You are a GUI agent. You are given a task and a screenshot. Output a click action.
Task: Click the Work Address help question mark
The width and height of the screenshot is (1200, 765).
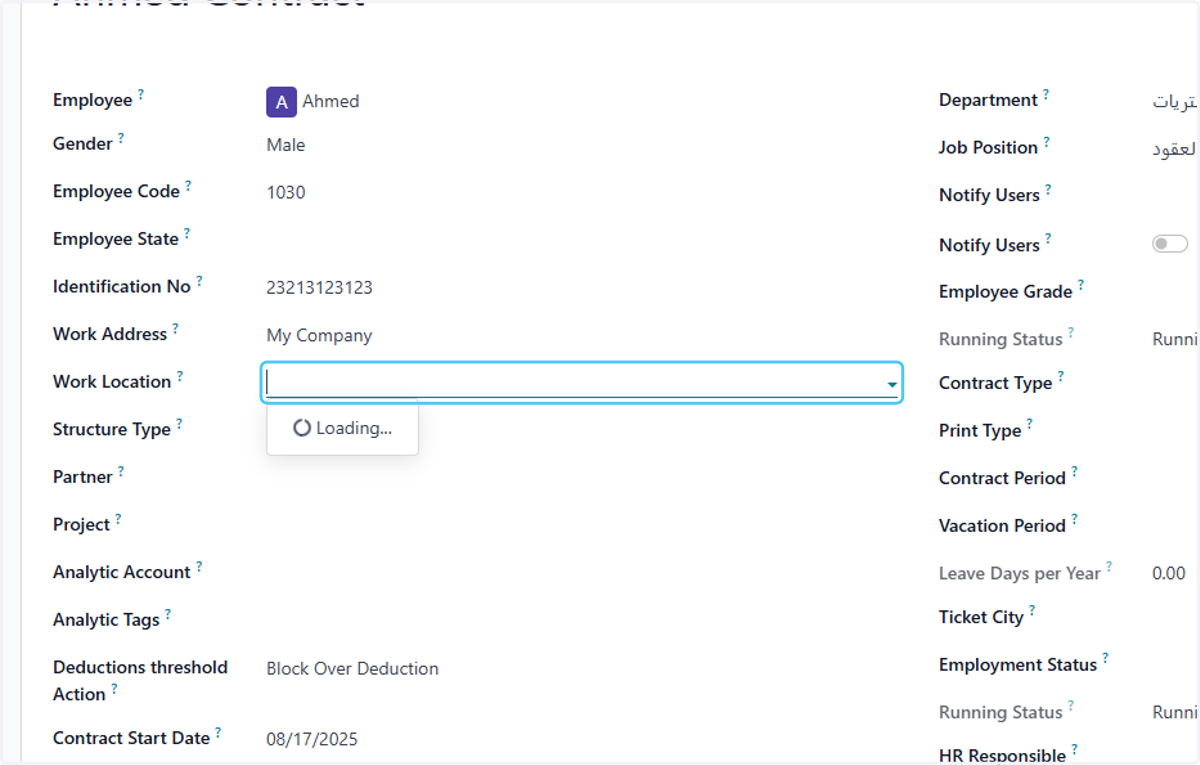[176, 328]
